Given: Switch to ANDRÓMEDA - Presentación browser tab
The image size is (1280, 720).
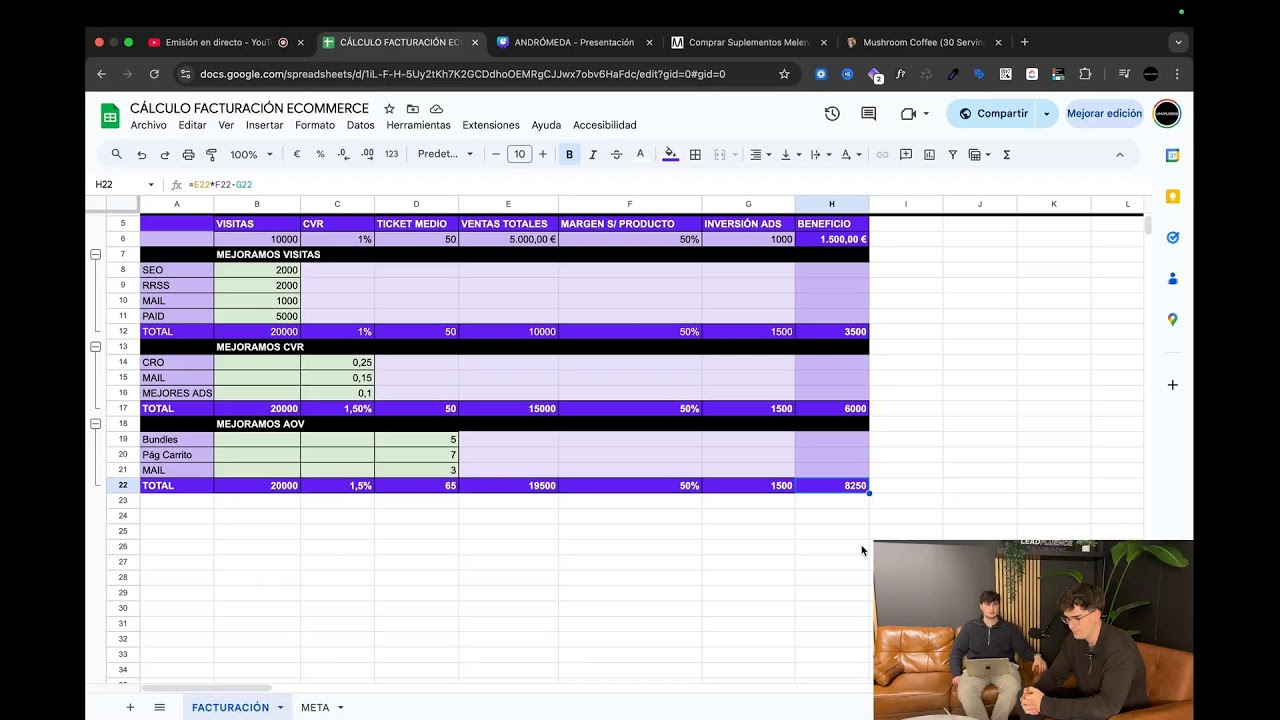Looking at the screenshot, I should coord(574,42).
